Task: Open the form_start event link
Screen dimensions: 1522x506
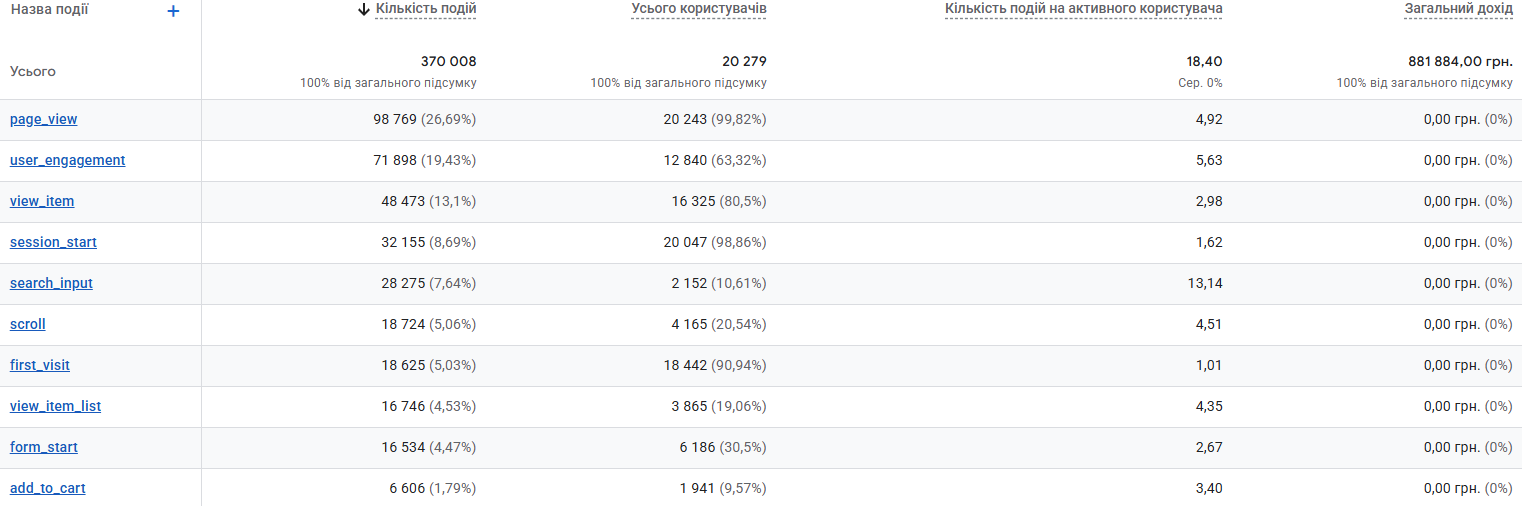Action: pyautogui.click(x=44, y=447)
